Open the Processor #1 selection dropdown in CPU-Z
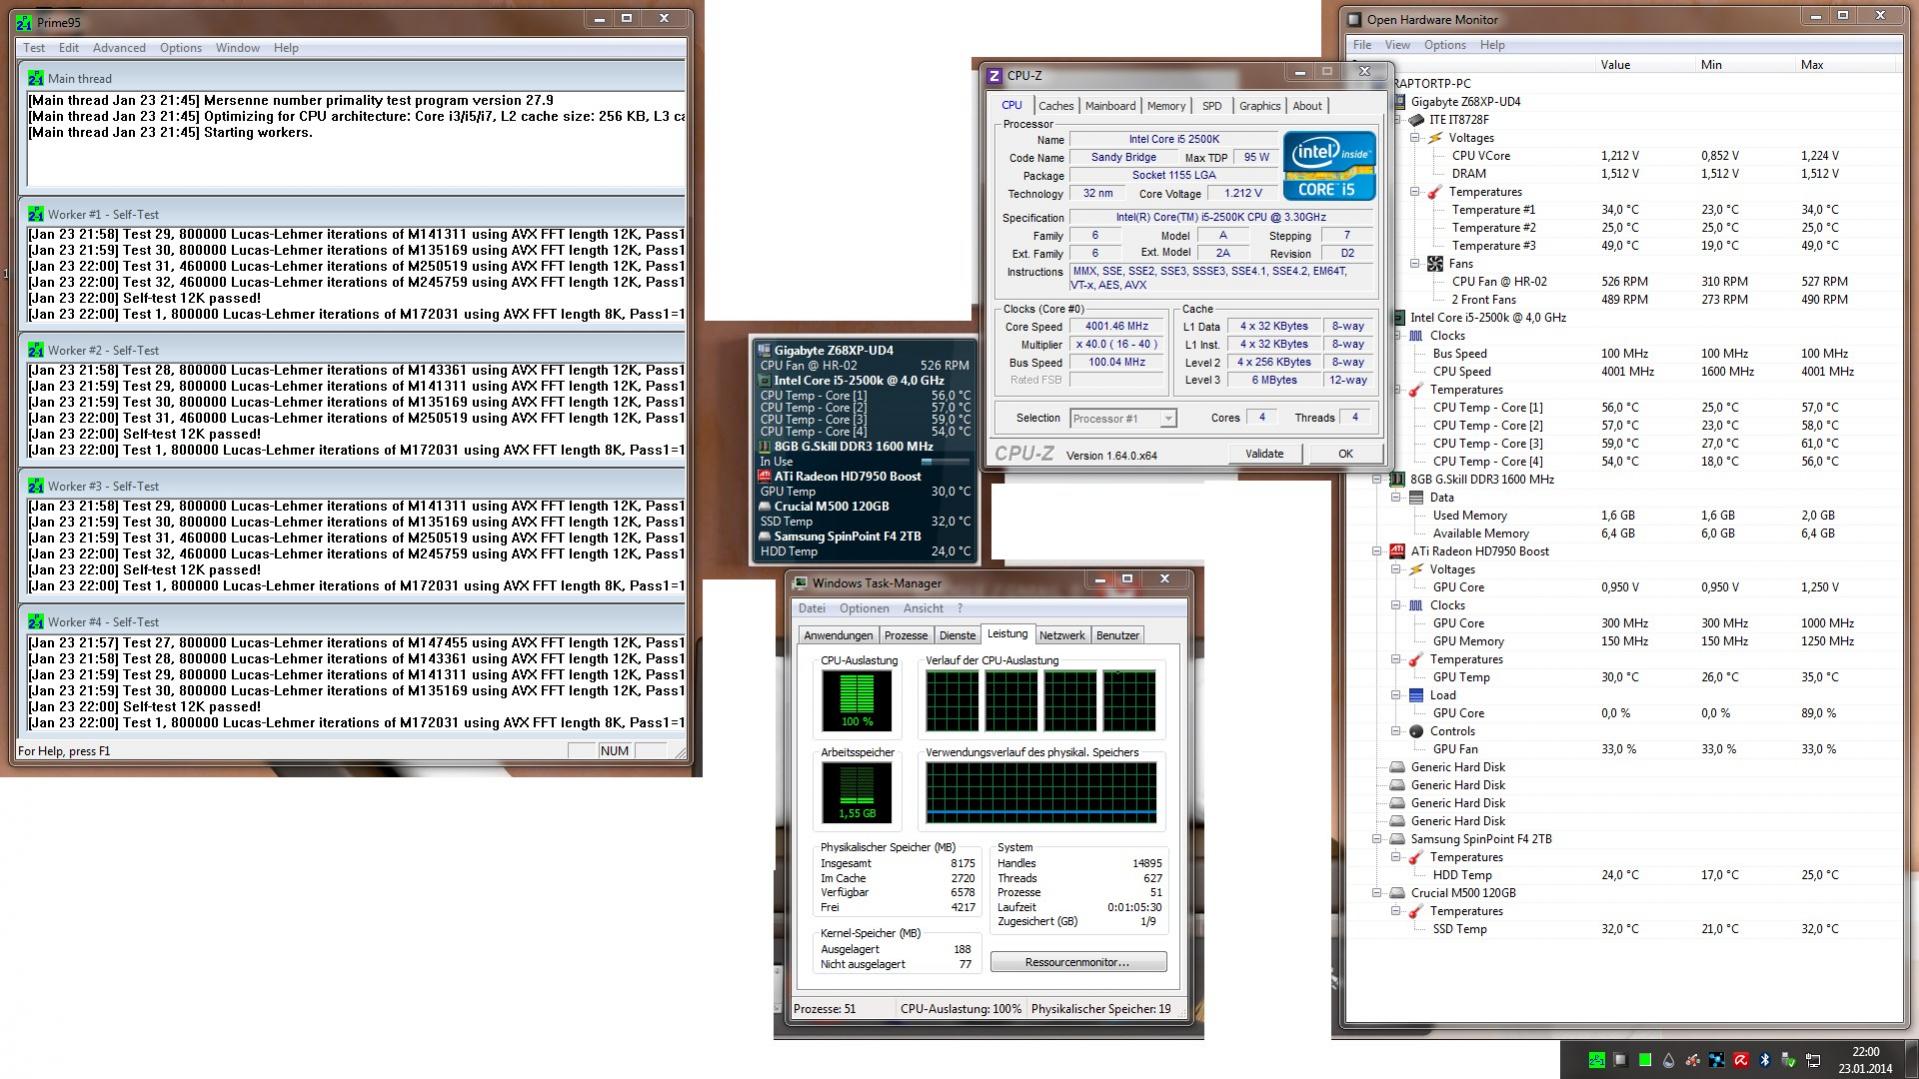 pos(1123,418)
